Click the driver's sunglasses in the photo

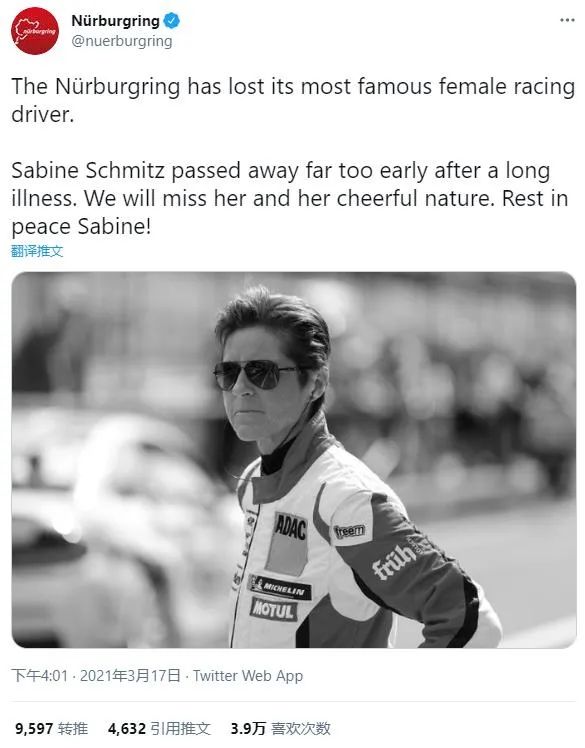(254, 374)
